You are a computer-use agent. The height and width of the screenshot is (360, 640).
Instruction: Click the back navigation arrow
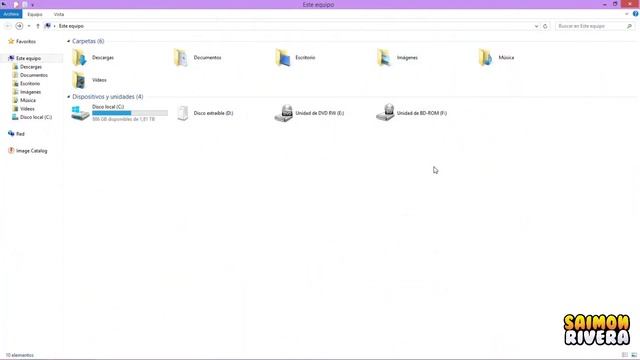(8, 26)
